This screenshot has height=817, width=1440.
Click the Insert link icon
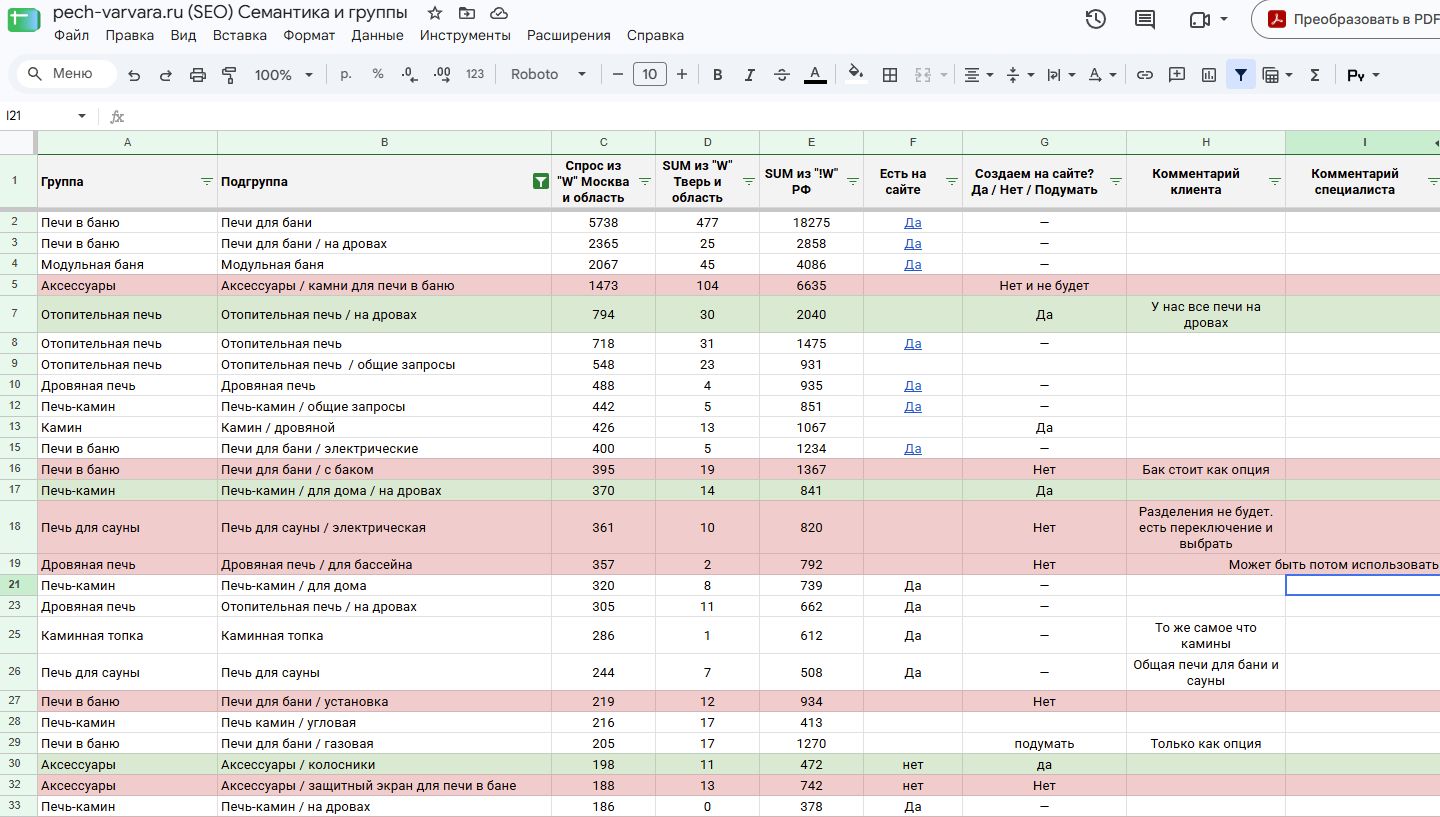[1145, 75]
